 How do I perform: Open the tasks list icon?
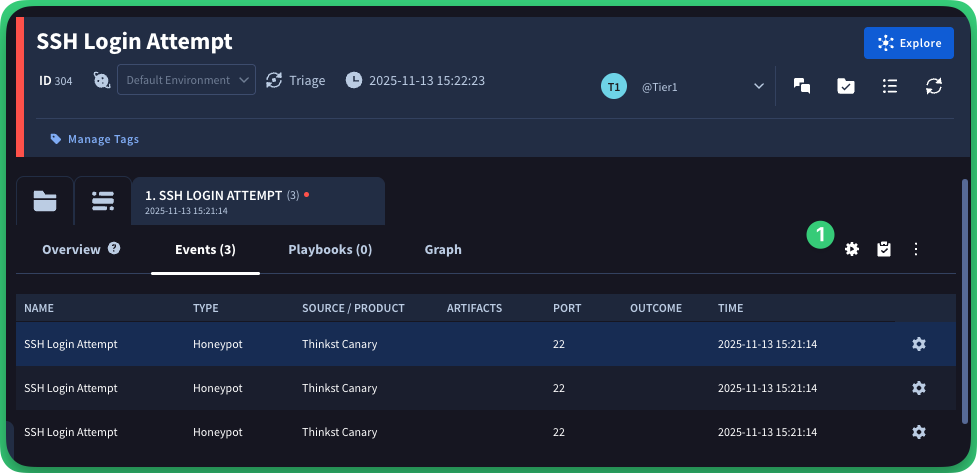pyautogui.click(x=889, y=86)
